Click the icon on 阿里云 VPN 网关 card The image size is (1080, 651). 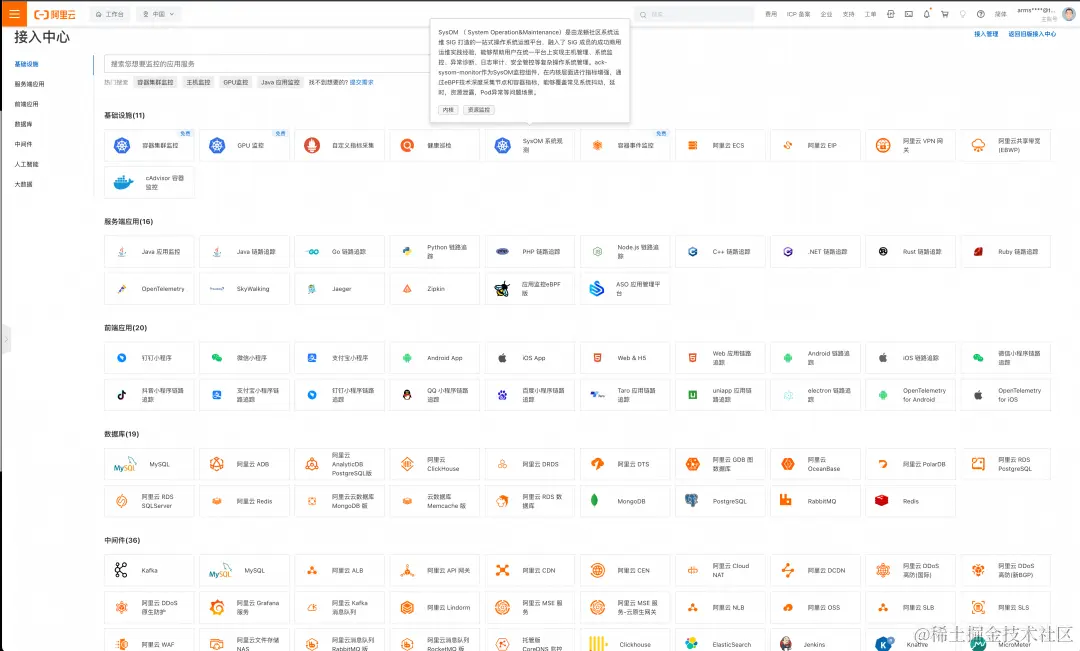point(882,145)
